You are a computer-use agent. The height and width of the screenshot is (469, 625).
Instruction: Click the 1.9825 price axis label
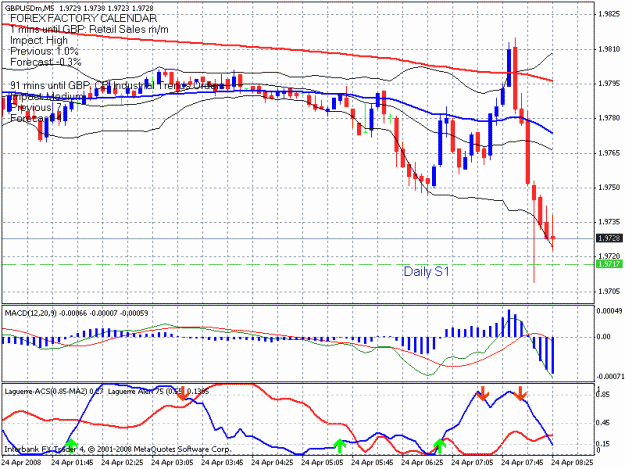(609, 14)
